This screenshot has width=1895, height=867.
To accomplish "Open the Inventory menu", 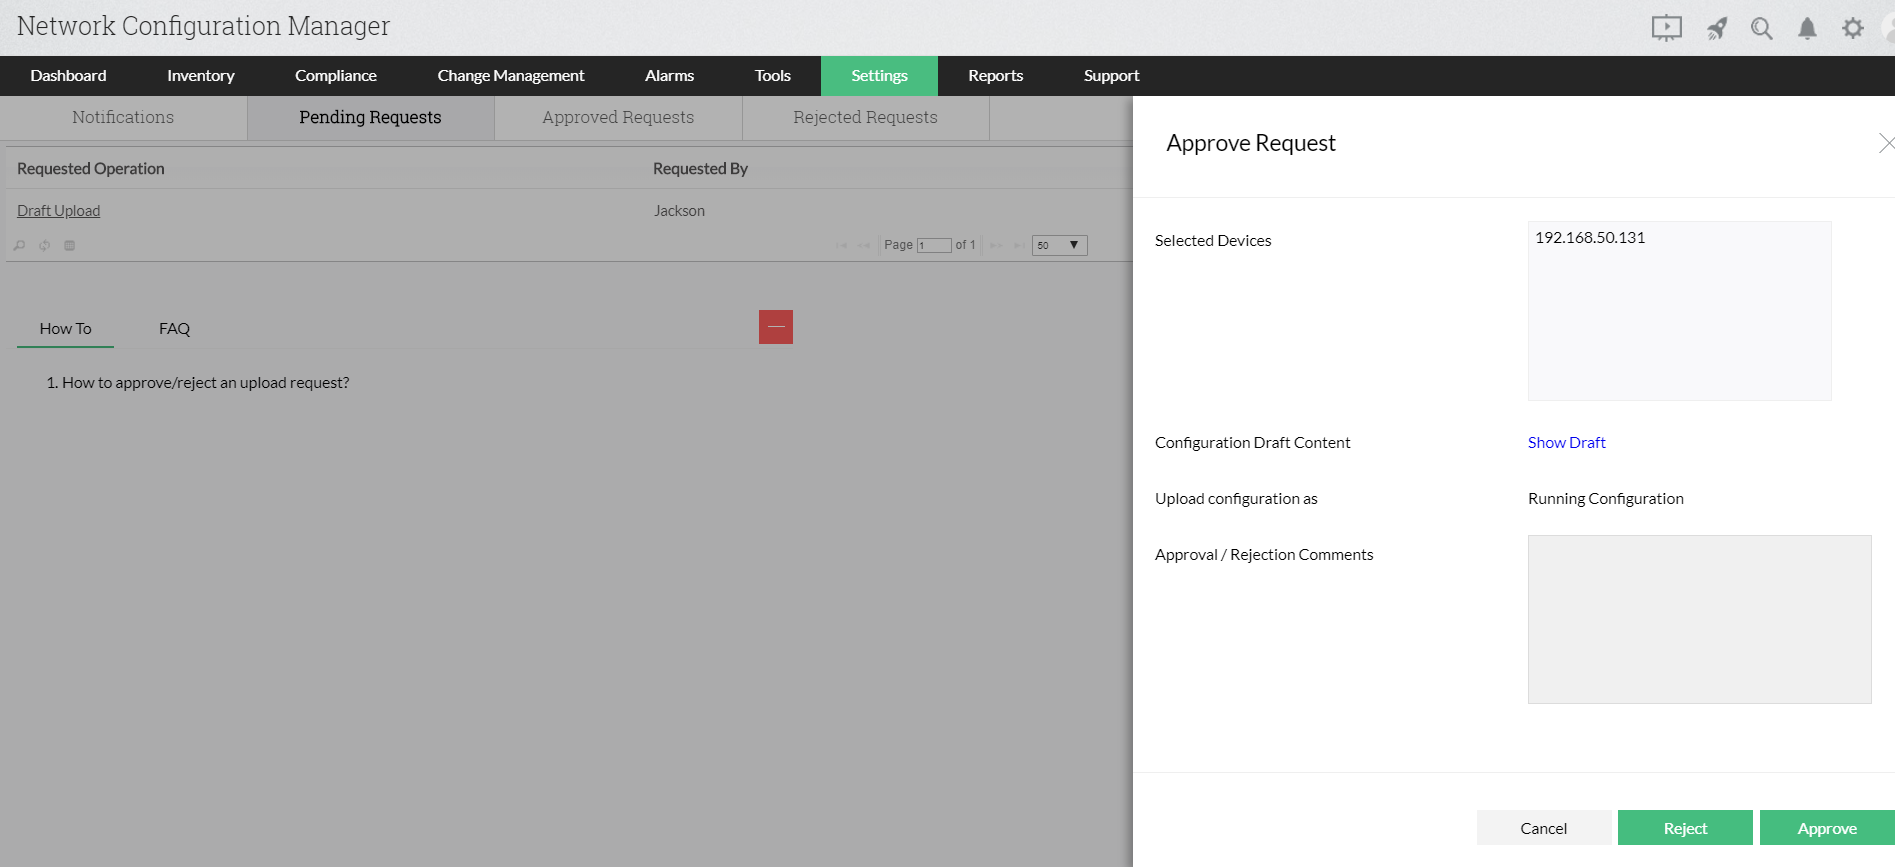I will click(201, 76).
